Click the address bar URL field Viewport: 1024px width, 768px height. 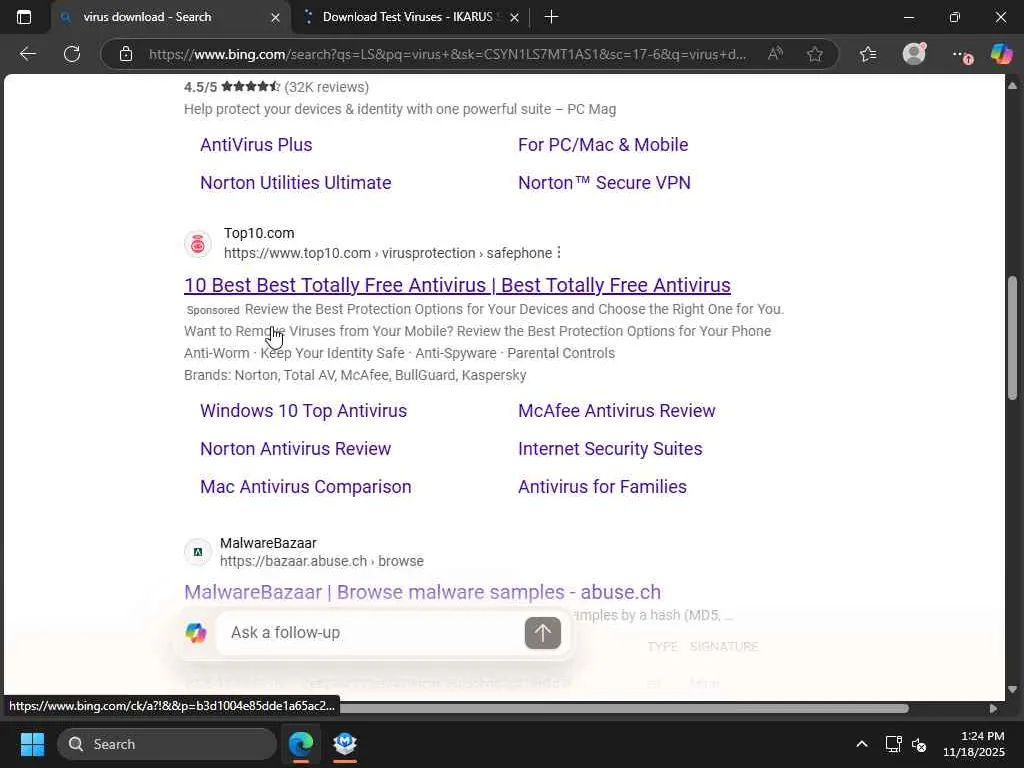447,54
